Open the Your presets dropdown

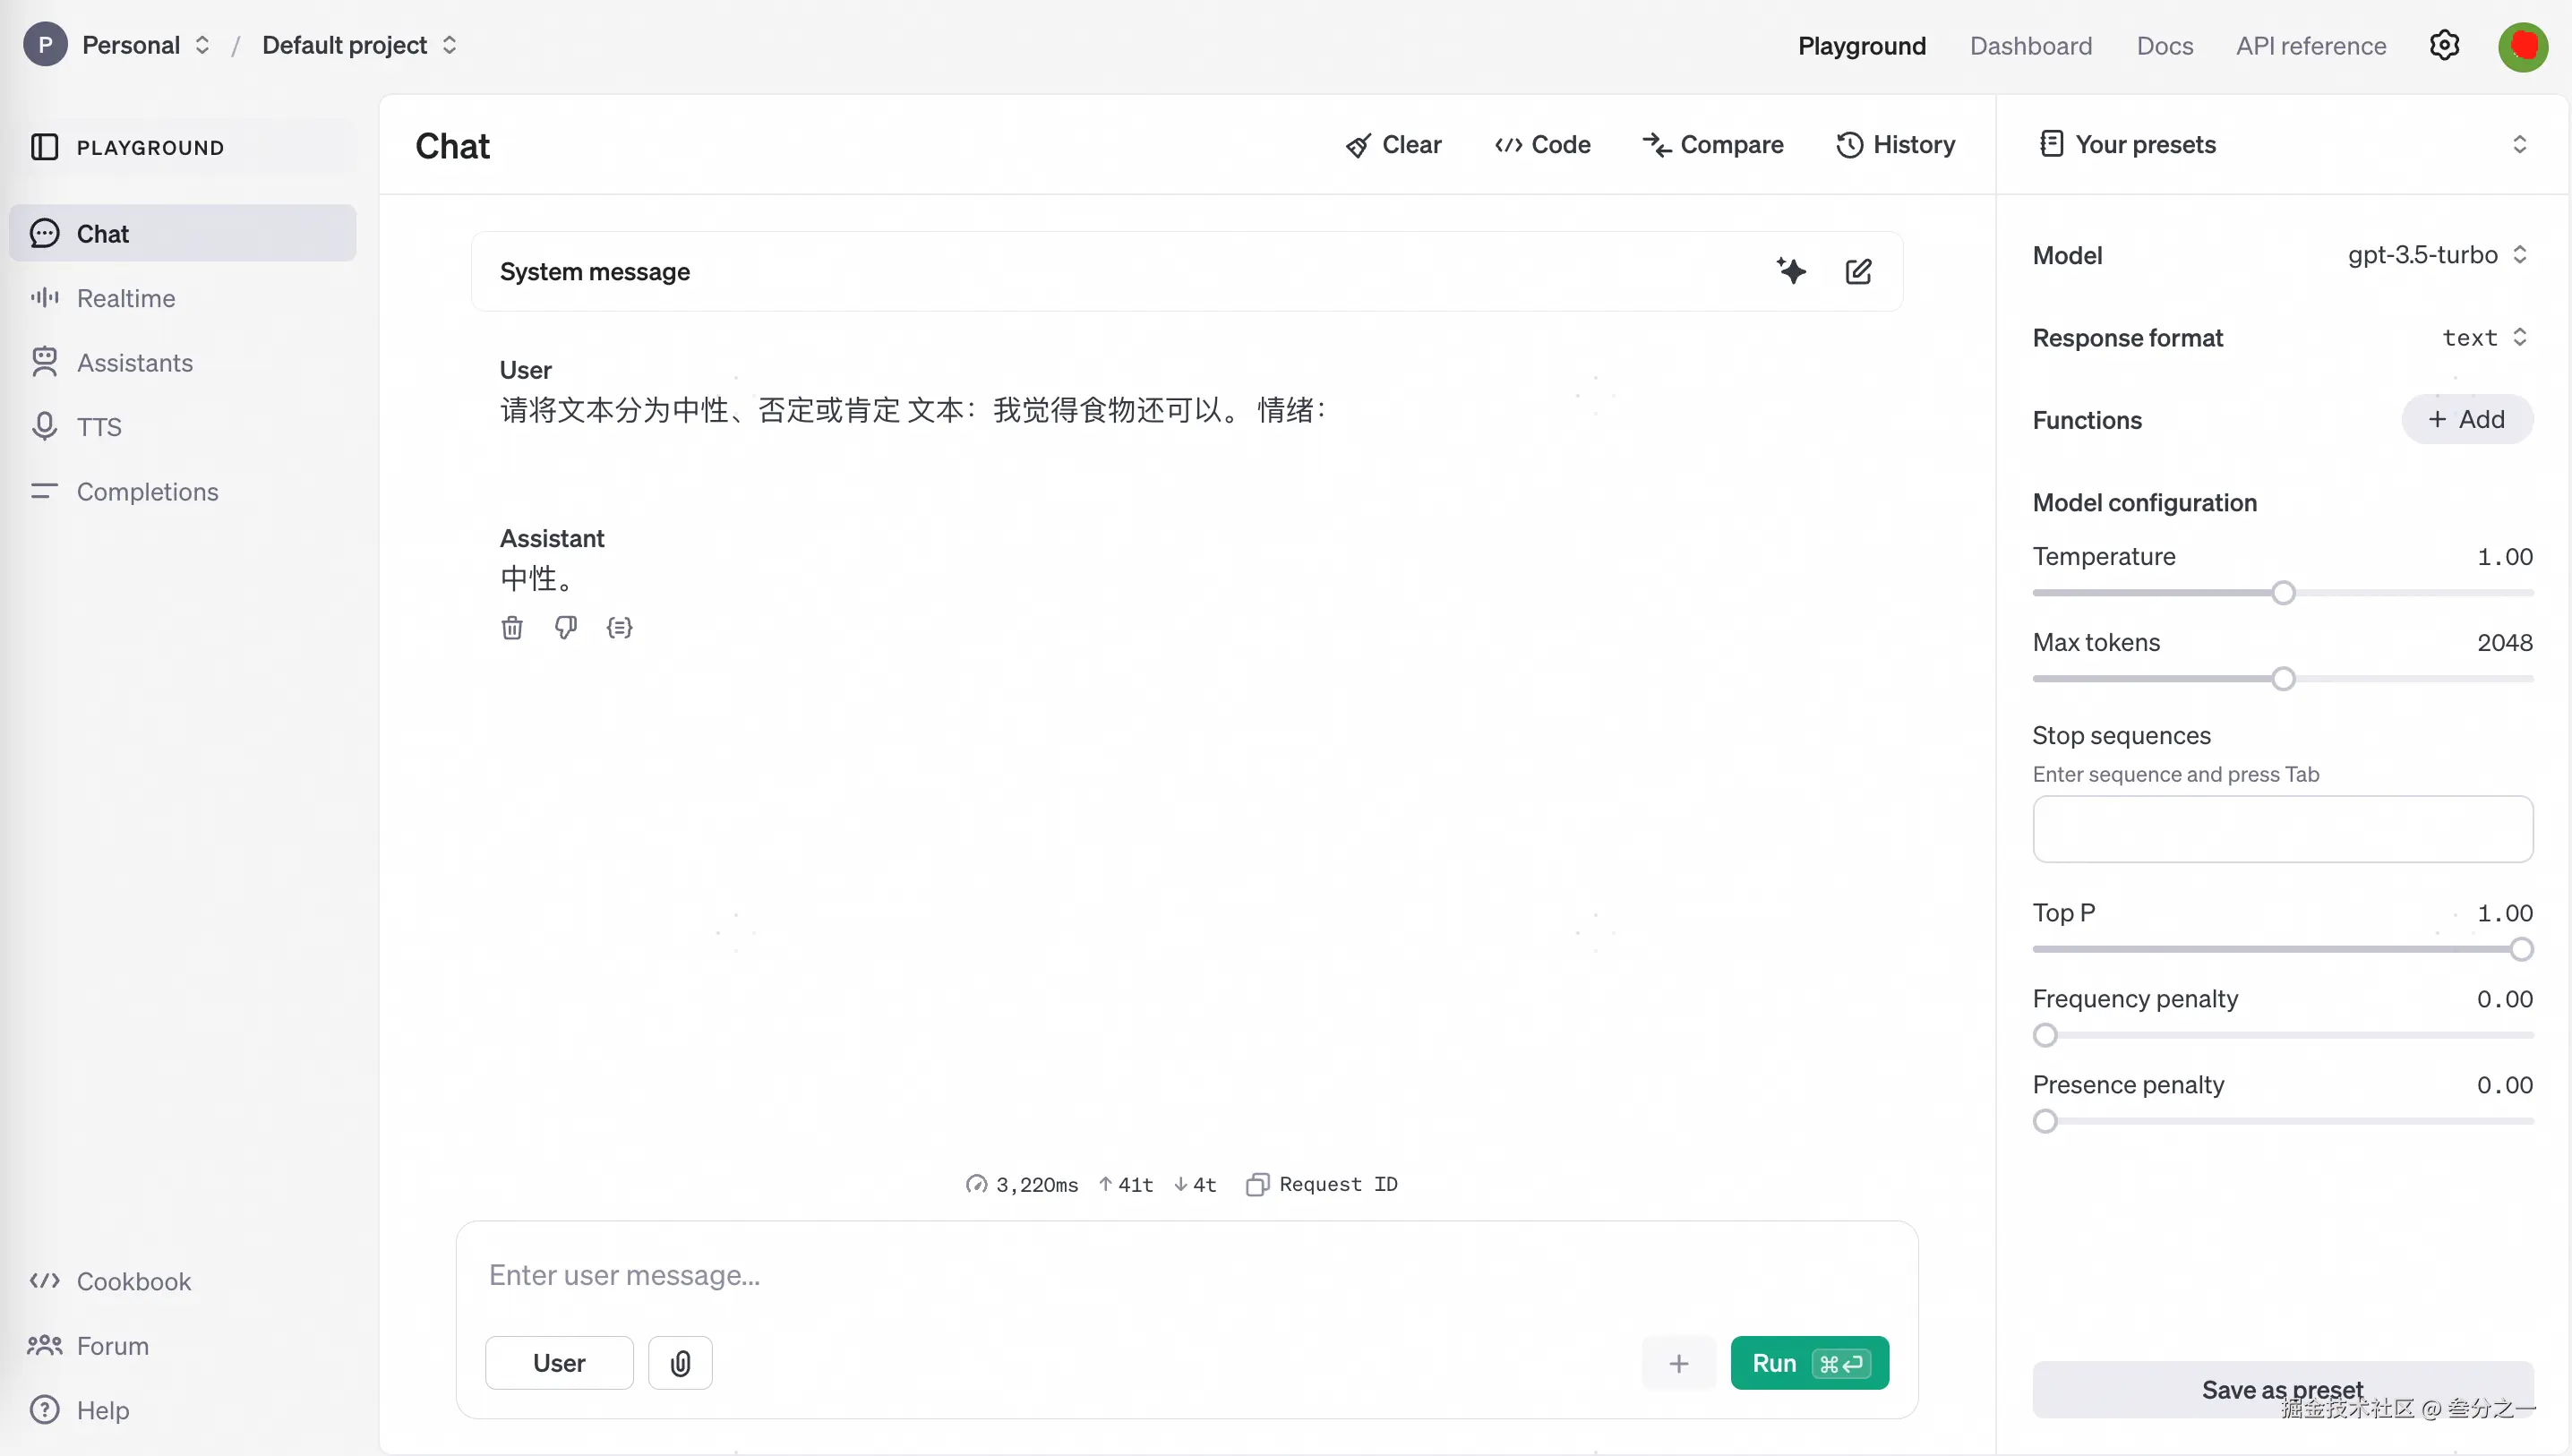[2282, 145]
